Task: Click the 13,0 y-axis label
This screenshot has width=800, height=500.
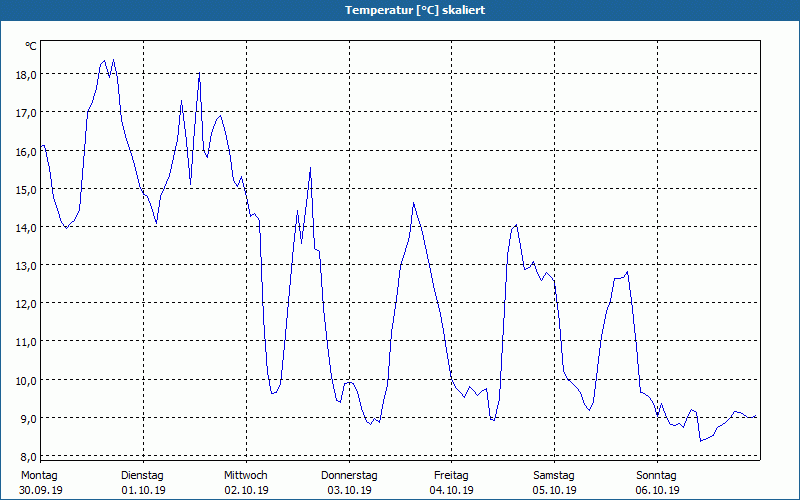Action: [27, 266]
